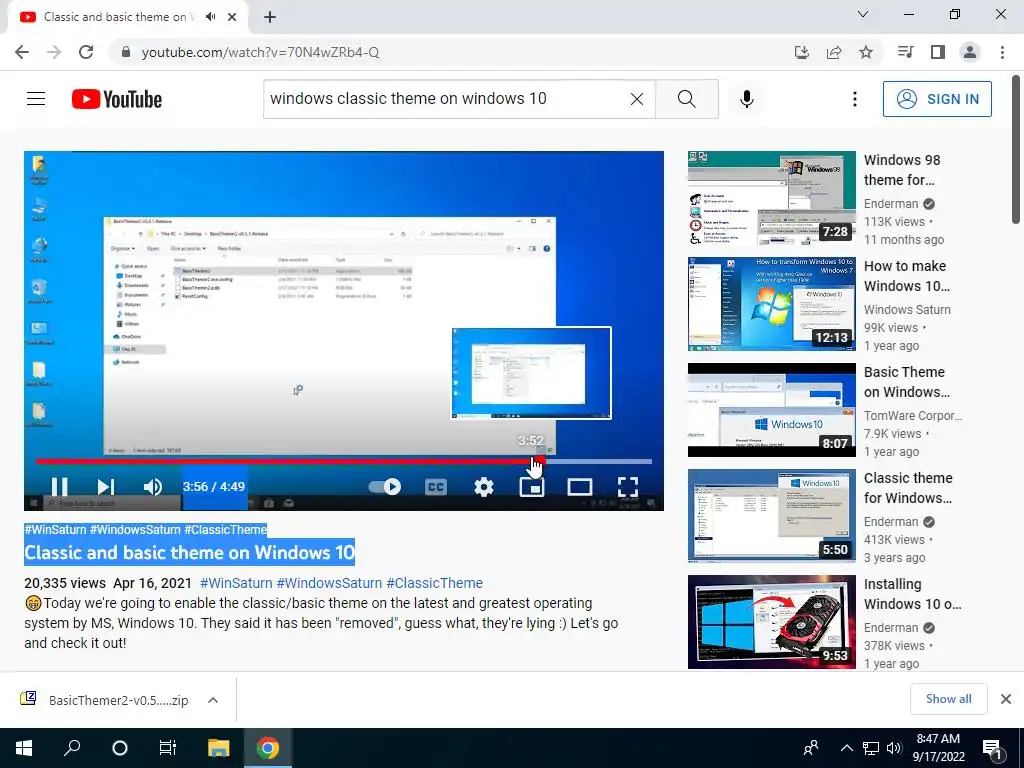Skip to the next video
Screen dimensions: 1024x768
click(106, 487)
